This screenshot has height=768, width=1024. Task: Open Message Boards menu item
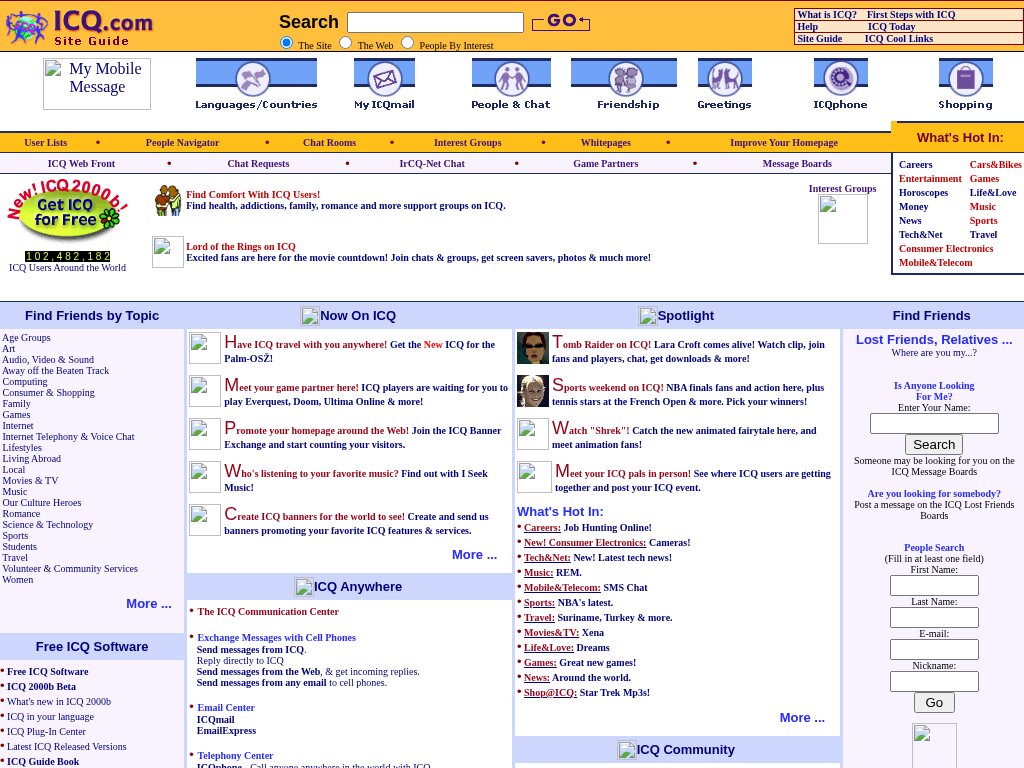[797, 163]
